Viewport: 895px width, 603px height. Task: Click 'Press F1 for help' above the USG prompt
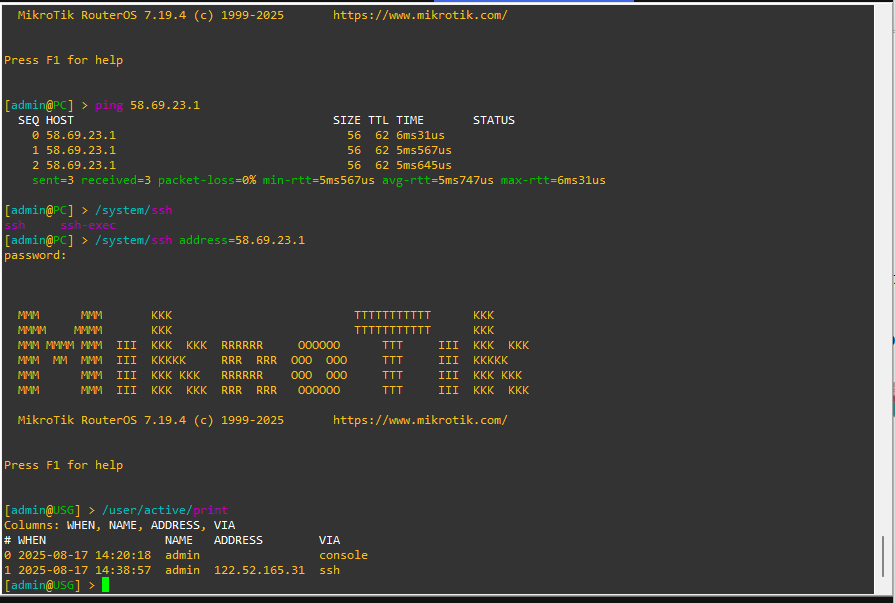click(x=63, y=465)
